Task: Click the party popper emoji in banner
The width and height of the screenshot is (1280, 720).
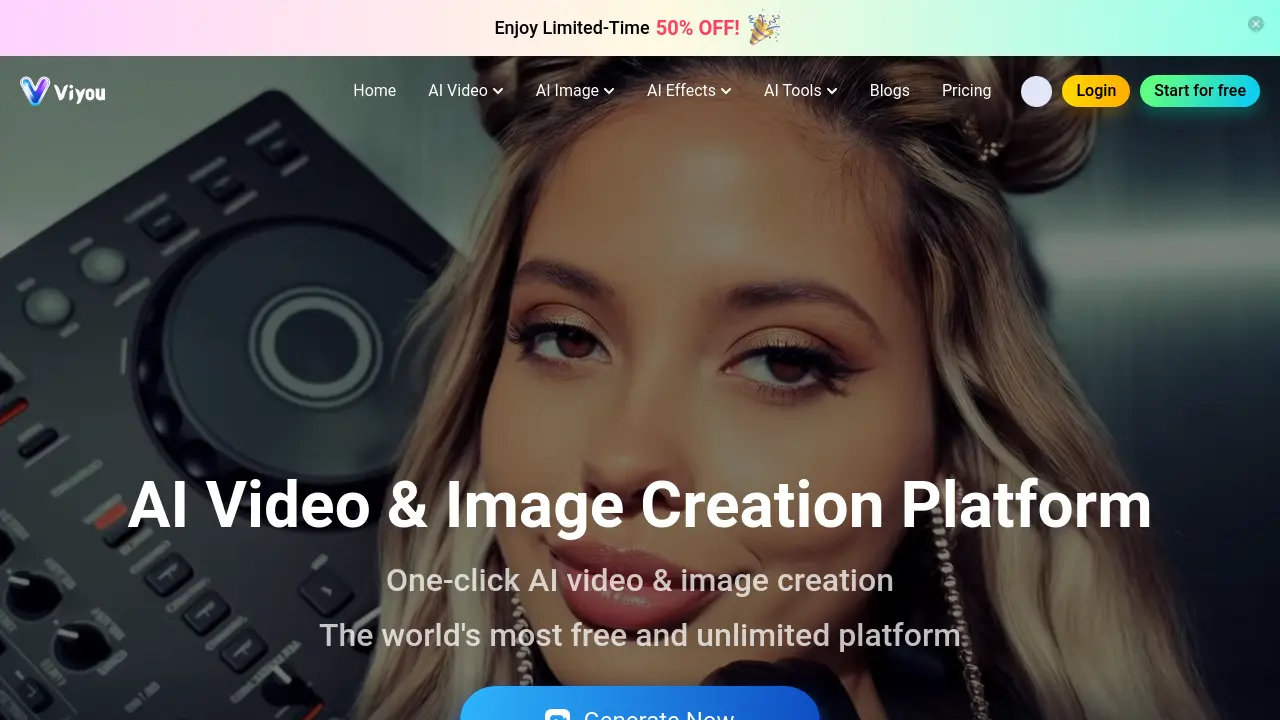Action: [x=765, y=28]
